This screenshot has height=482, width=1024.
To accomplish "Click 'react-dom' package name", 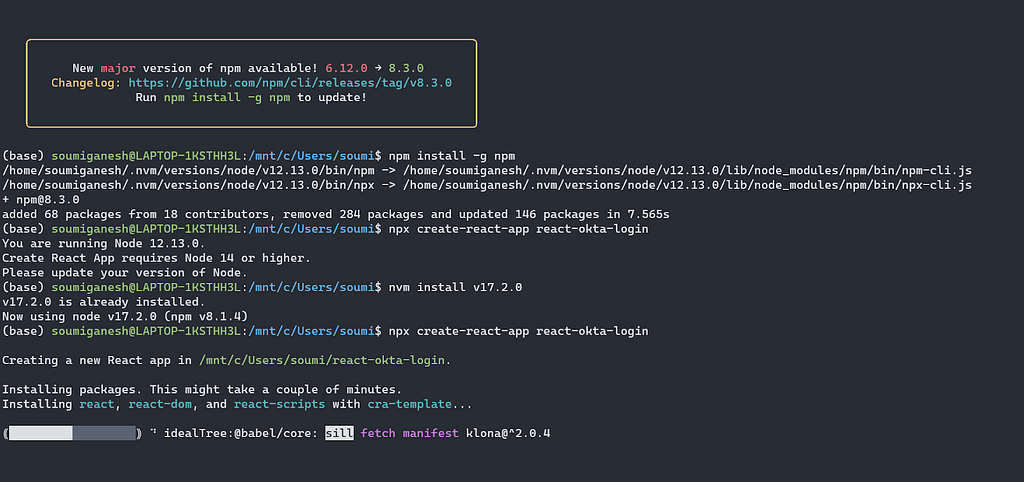I will pyautogui.click(x=163, y=404).
